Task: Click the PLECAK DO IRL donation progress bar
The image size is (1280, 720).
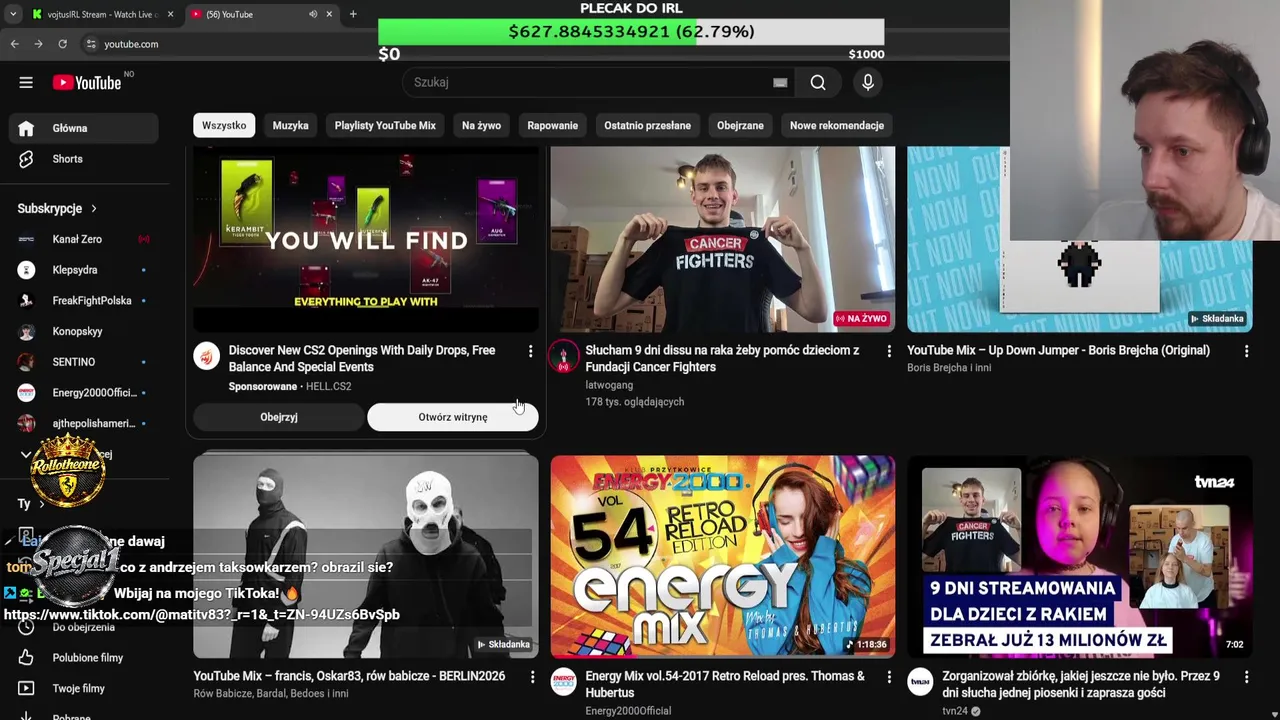Action: tap(631, 32)
